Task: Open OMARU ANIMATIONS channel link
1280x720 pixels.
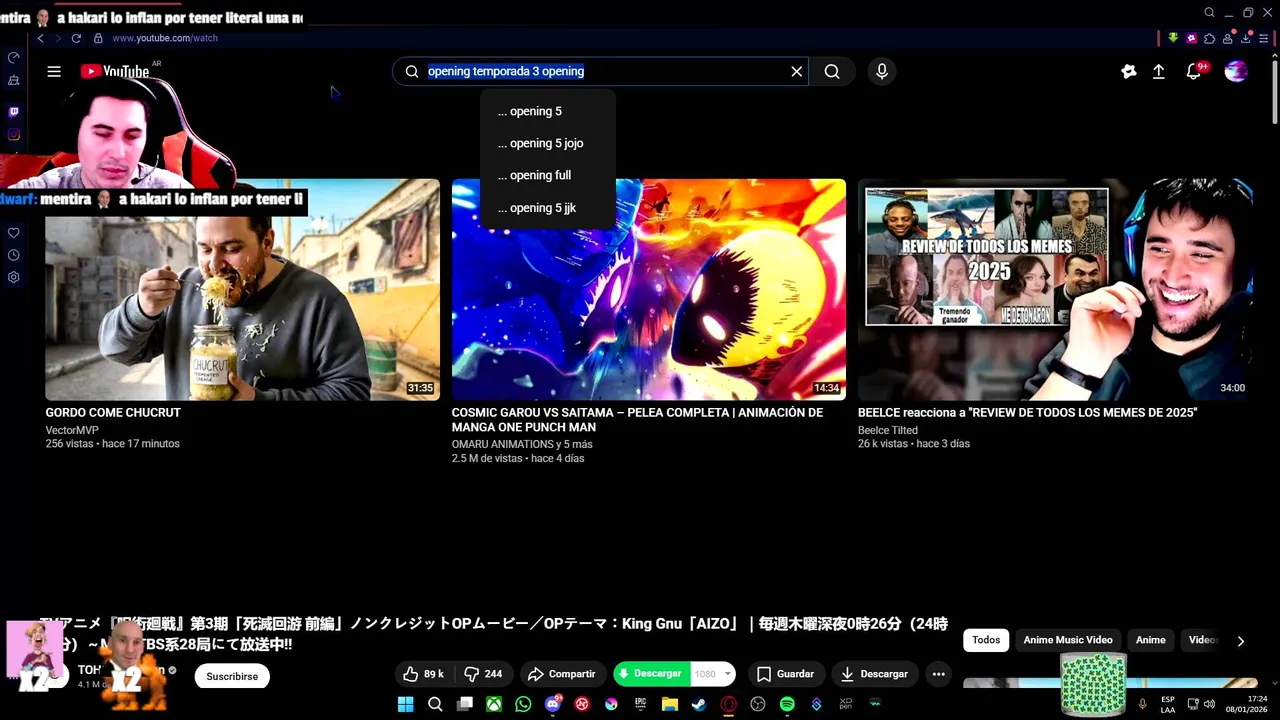Action: (522, 444)
